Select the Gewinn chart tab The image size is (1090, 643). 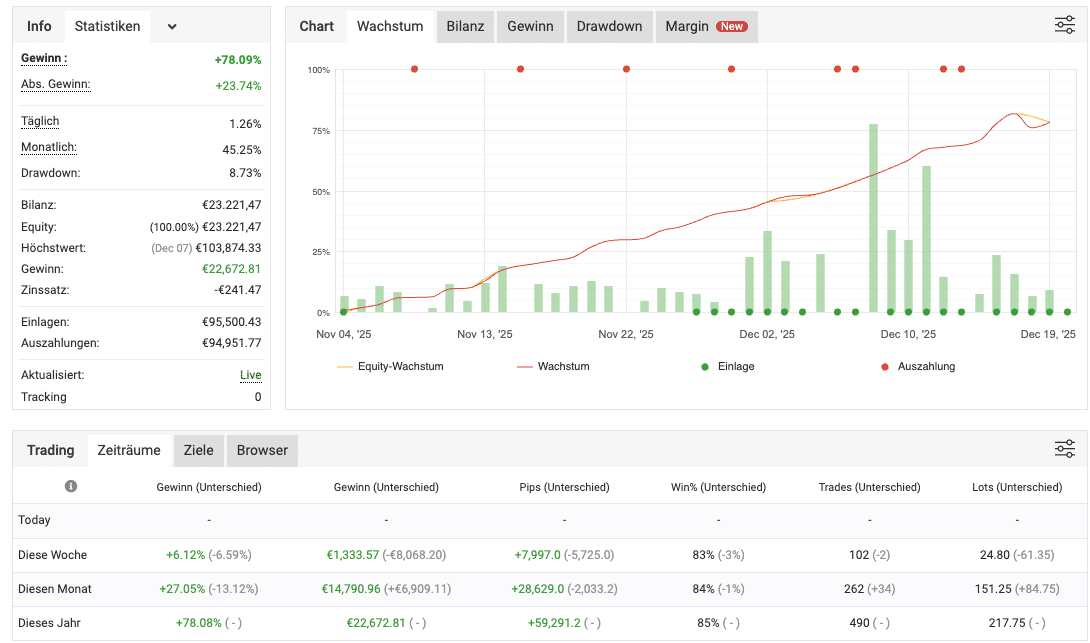pyautogui.click(x=530, y=27)
